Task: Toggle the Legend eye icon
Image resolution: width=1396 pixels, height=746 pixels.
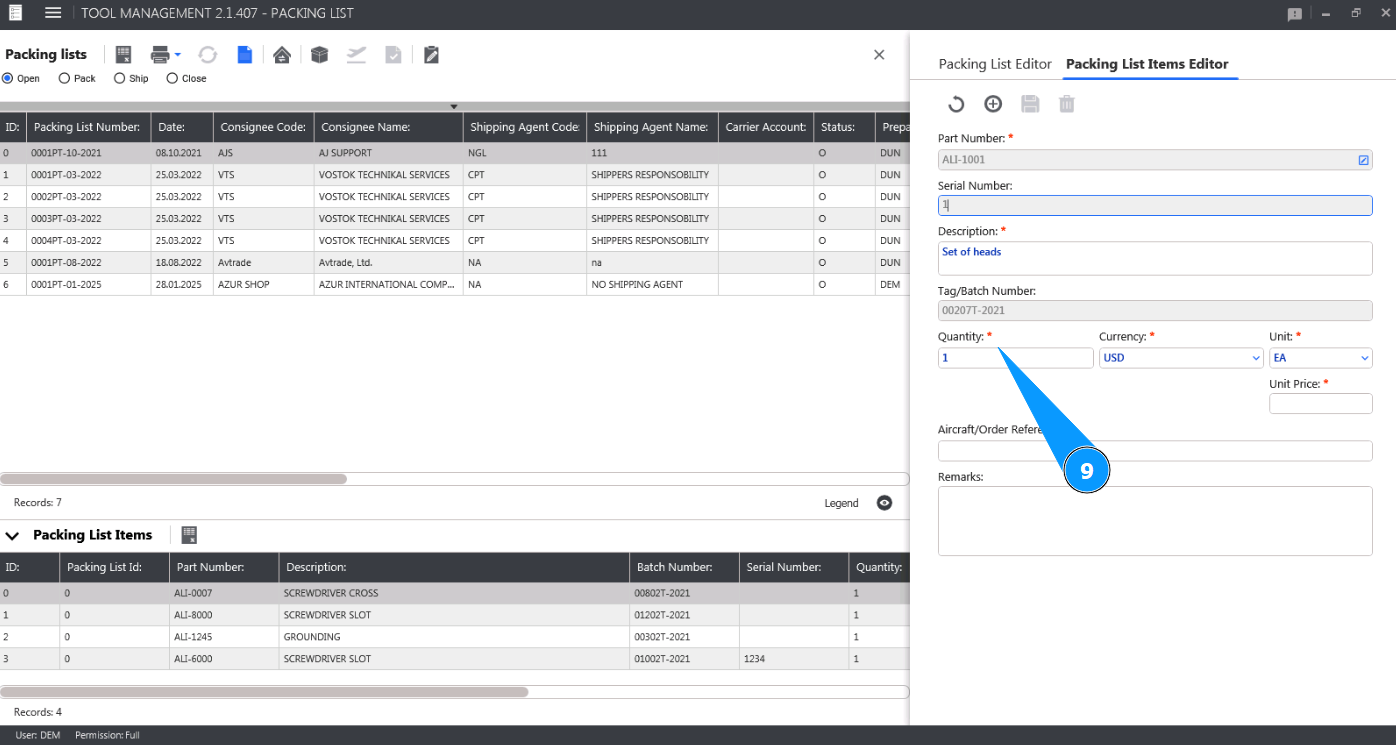Action: (884, 503)
